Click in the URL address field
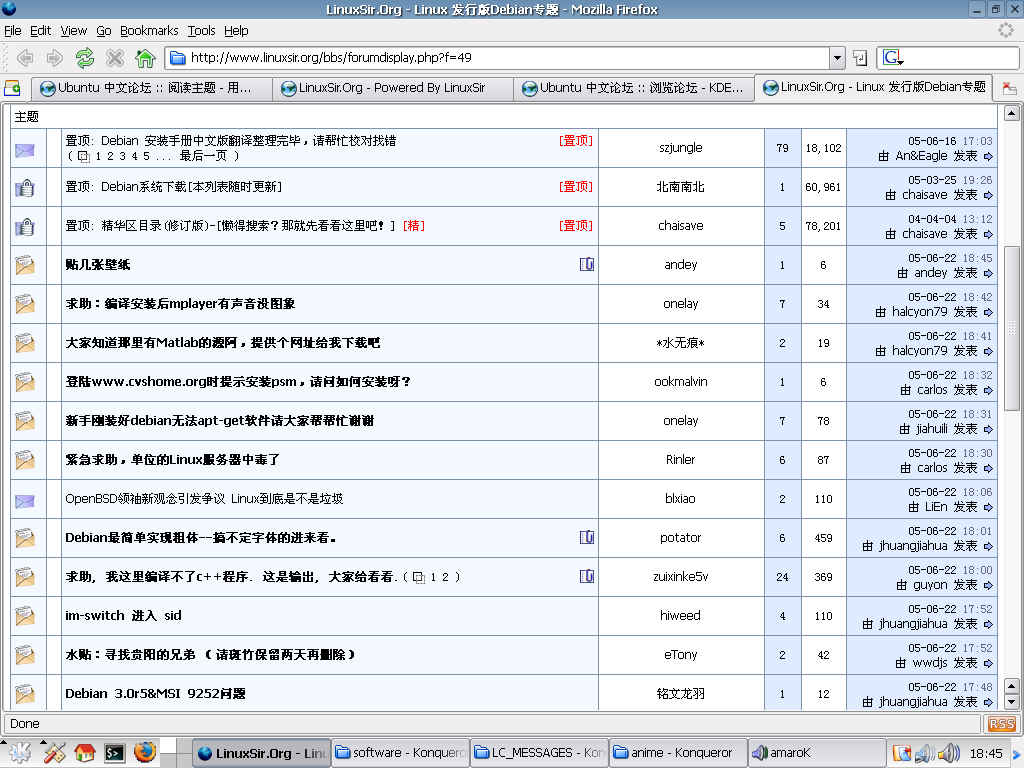This screenshot has height=768, width=1024. pos(496,58)
